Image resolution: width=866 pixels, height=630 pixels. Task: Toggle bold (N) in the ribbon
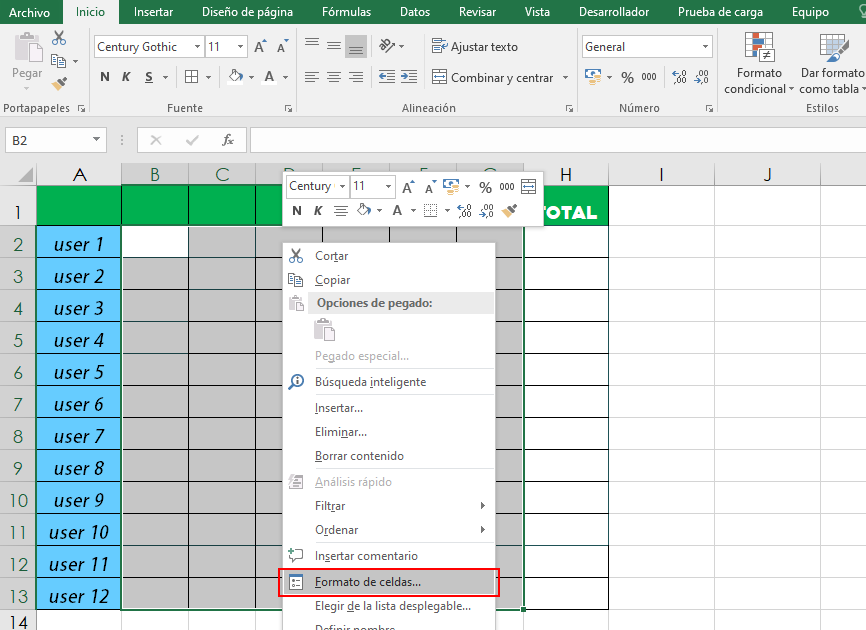click(x=105, y=77)
